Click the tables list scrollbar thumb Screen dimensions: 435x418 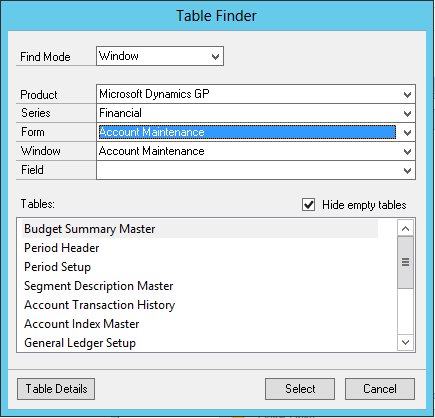point(405,262)
